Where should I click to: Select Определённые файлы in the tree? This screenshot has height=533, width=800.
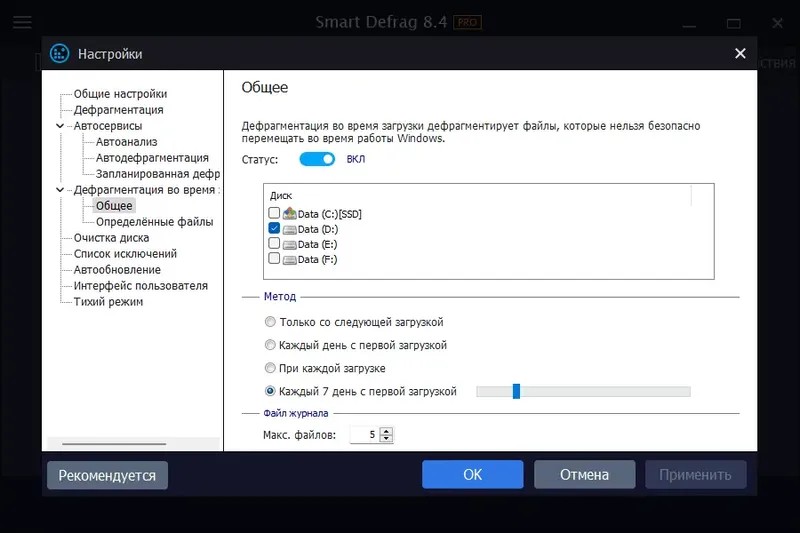(155, 222)
